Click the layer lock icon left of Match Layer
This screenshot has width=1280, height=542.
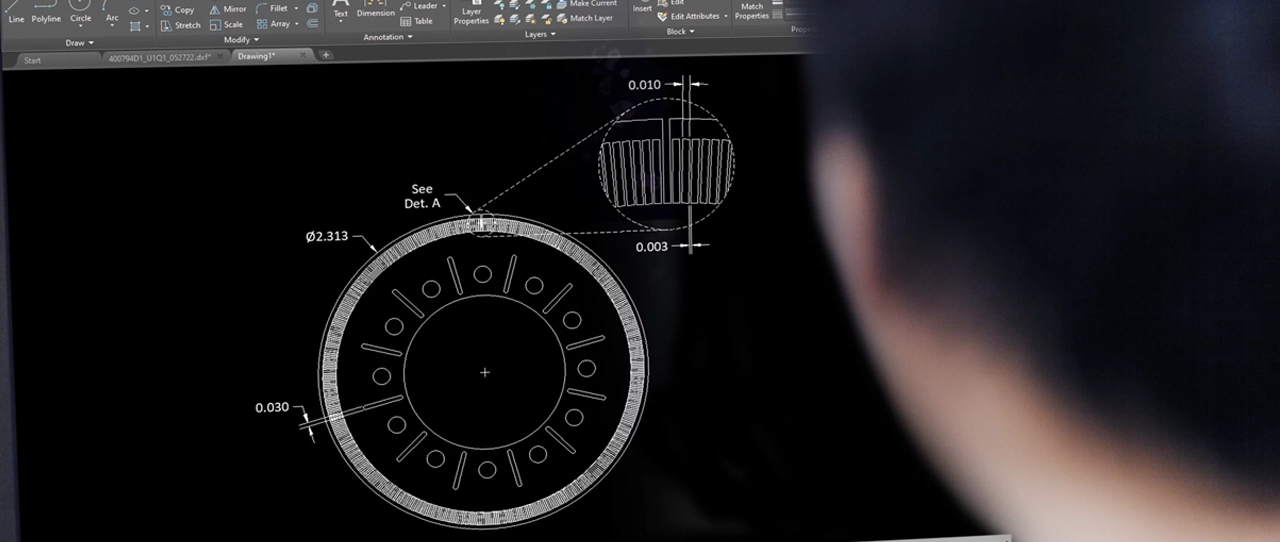tap(546, 18)
